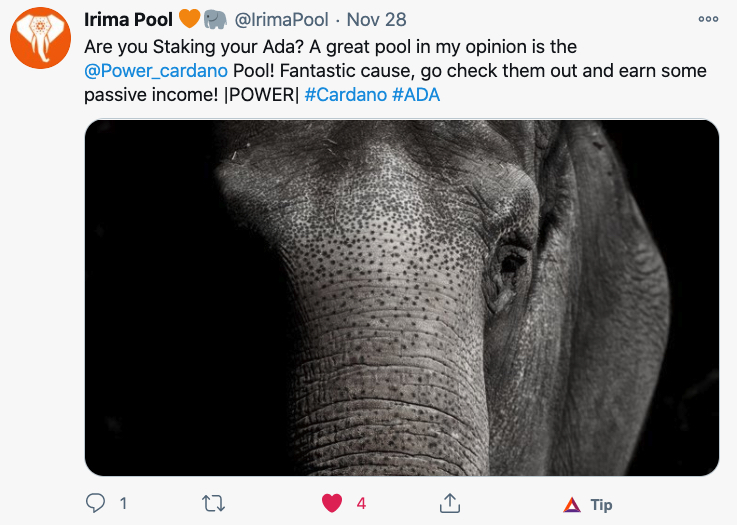This screenshot has height=525, width=737.
Task: Expand the tweet's more options menu
Action: [708, 19]
